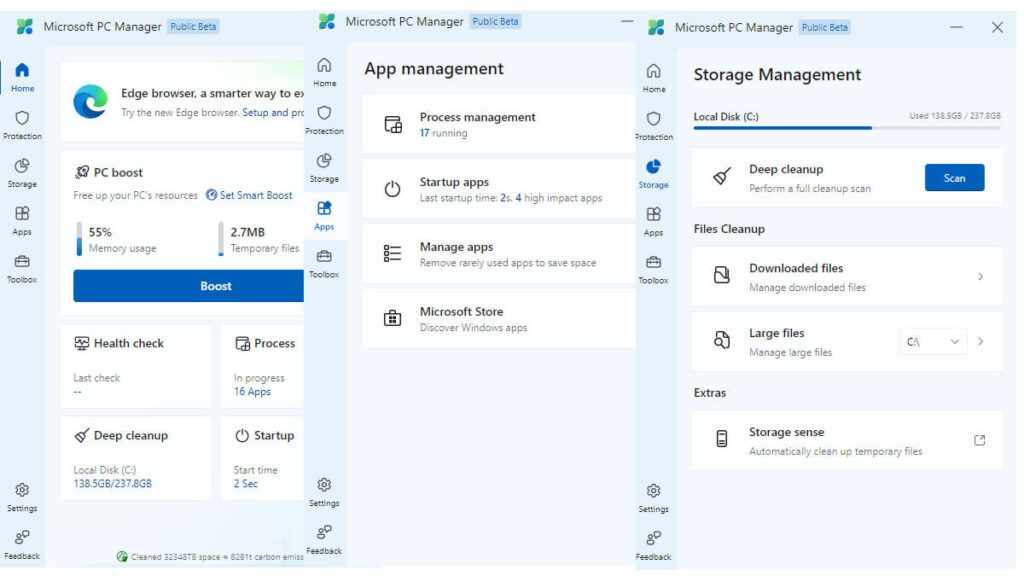Expand Large files with right chevron

click(980, 342)
